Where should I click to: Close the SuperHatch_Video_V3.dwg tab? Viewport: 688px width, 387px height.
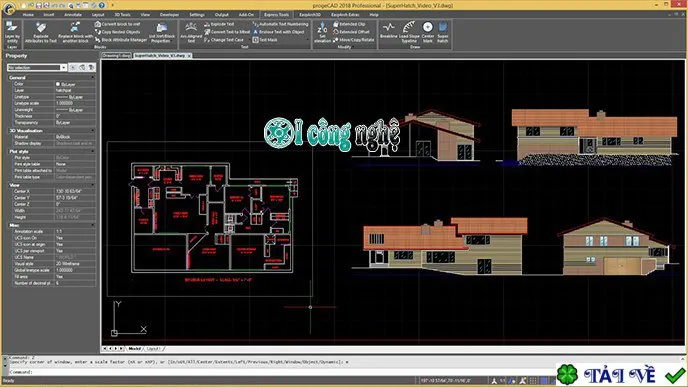tap(189, 56)
